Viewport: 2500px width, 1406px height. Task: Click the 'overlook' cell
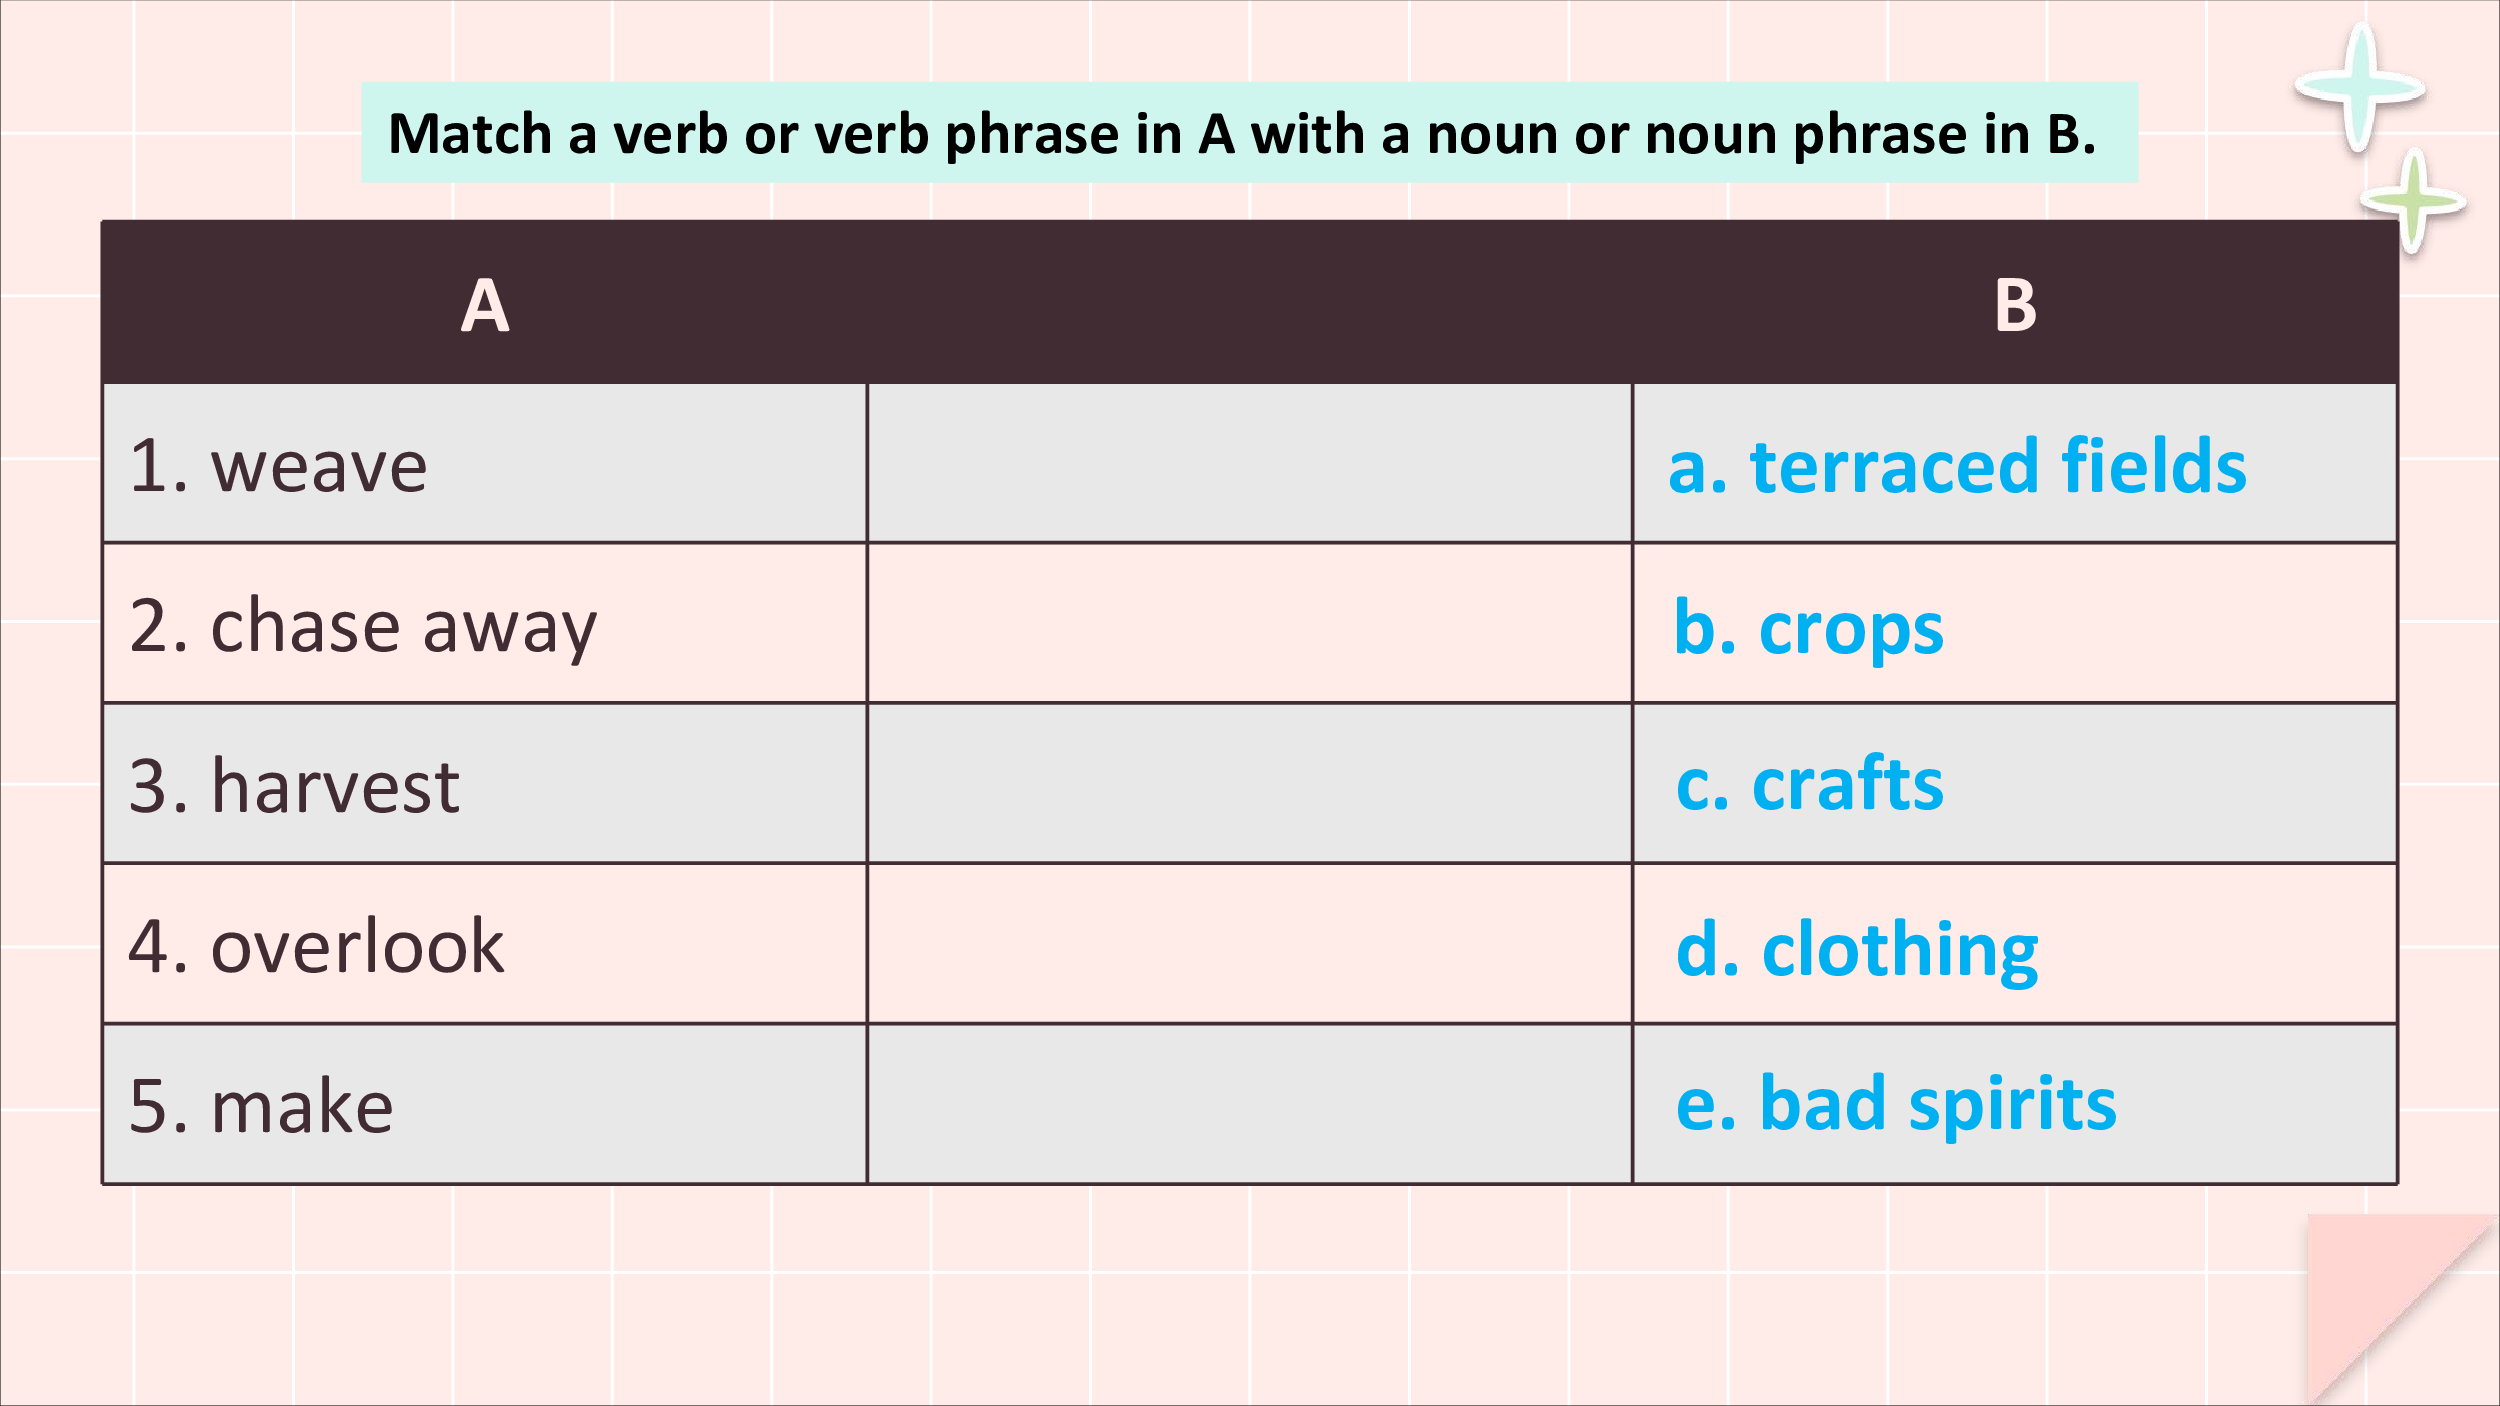485,943
